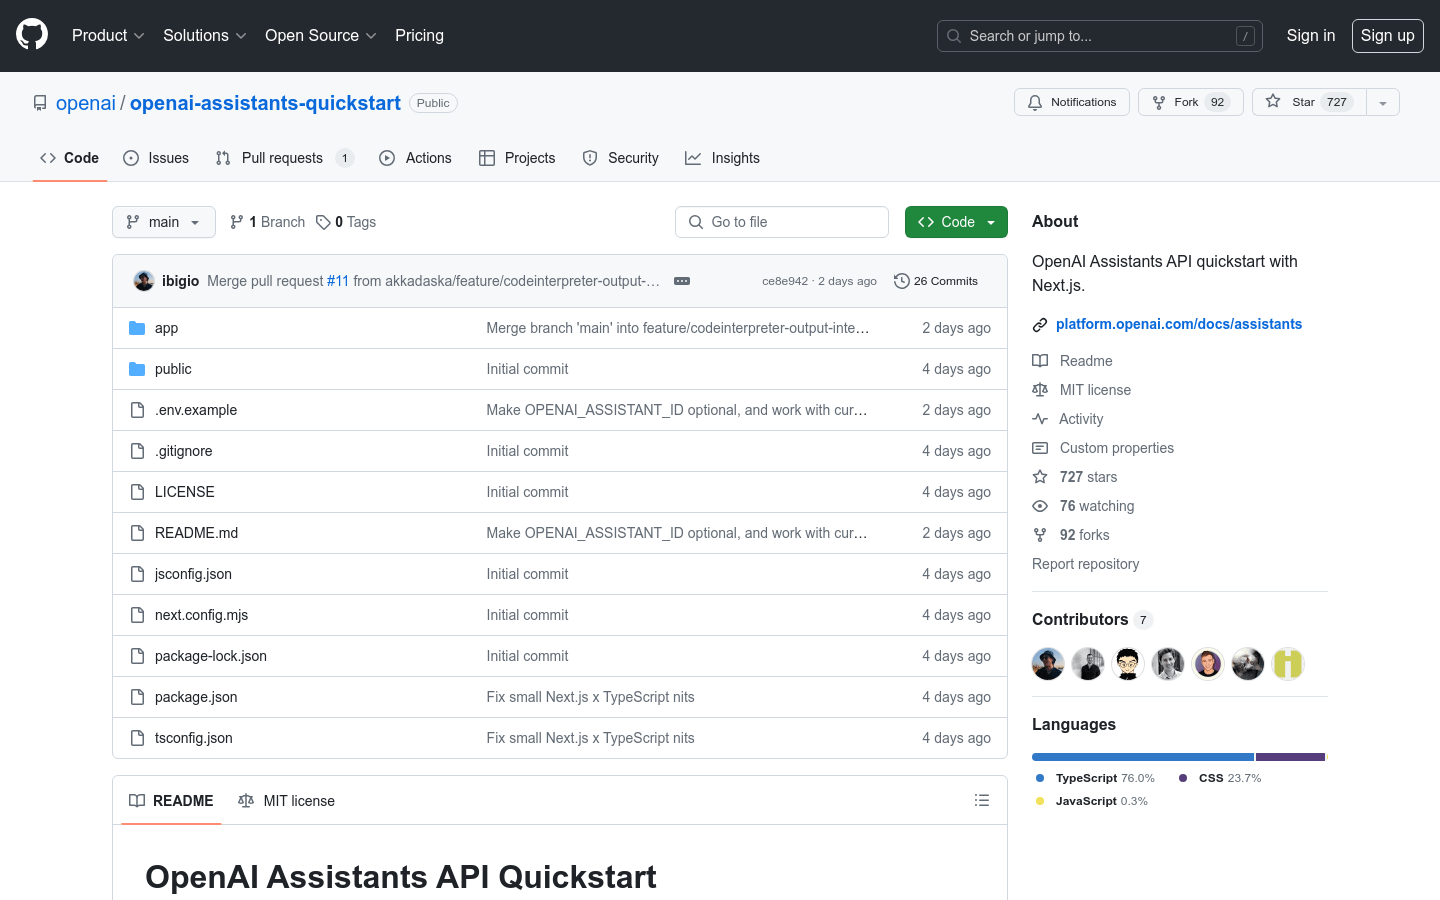Click the Go to file search field
The image size is (1440, 900).
(x=782, y=222)
